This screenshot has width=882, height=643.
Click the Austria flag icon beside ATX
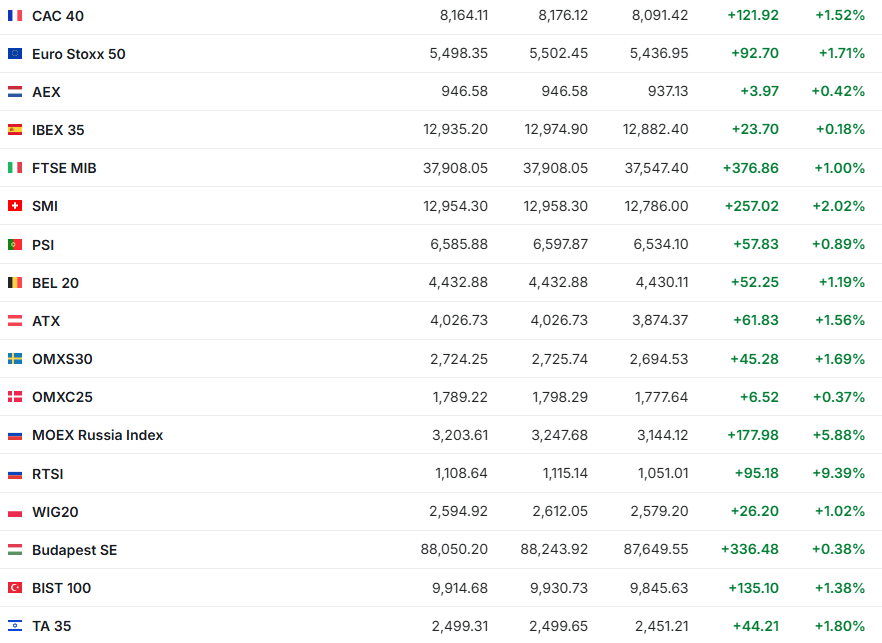(15, 321)
